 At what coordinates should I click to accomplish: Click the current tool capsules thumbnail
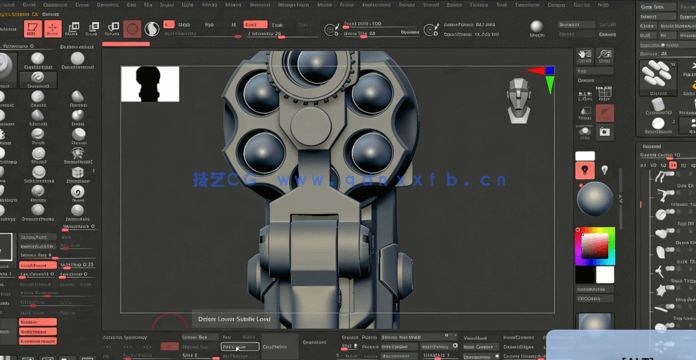658,78
